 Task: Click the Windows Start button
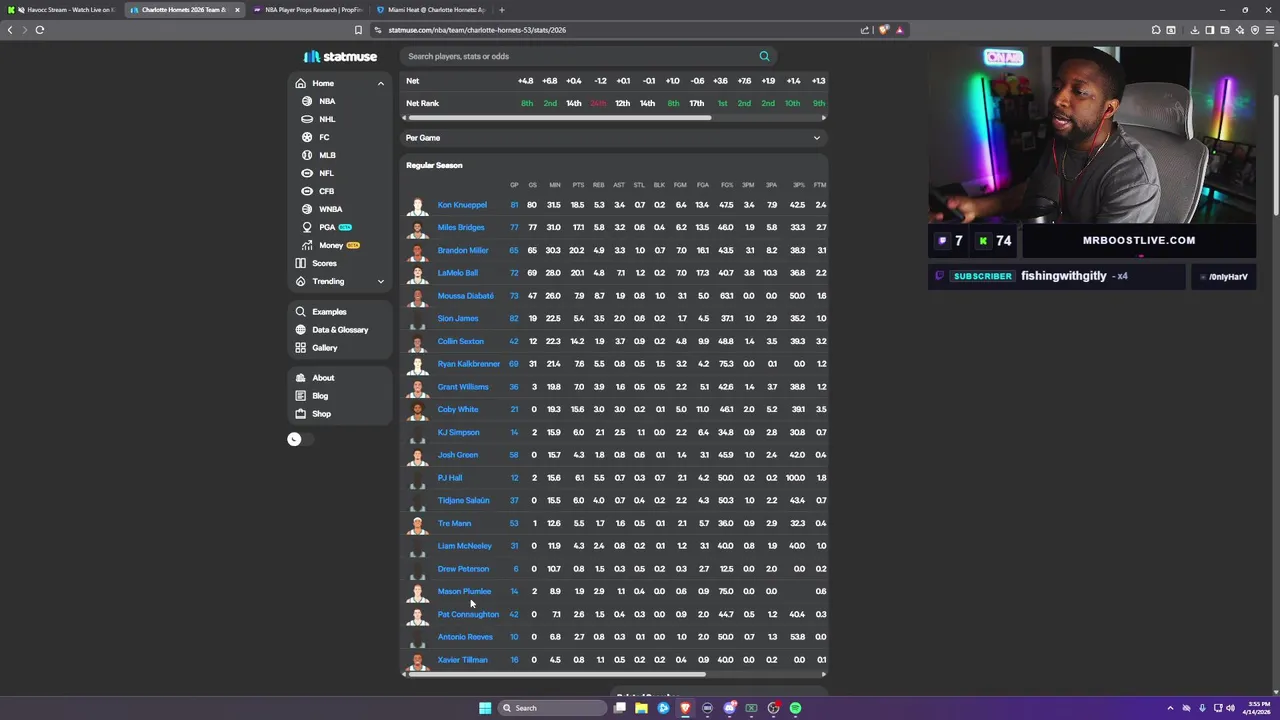(x=485, y=708)
